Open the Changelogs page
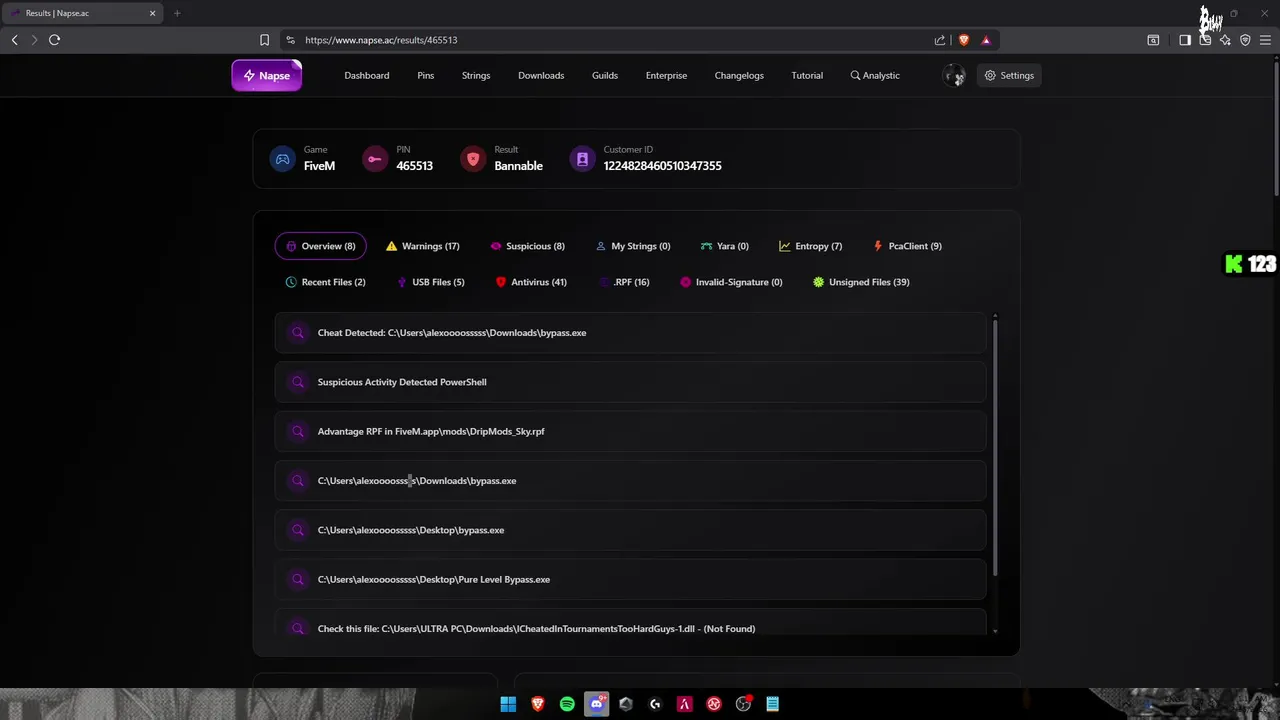Viewport: 1280px width, 720px height. [x=739, y=75]
